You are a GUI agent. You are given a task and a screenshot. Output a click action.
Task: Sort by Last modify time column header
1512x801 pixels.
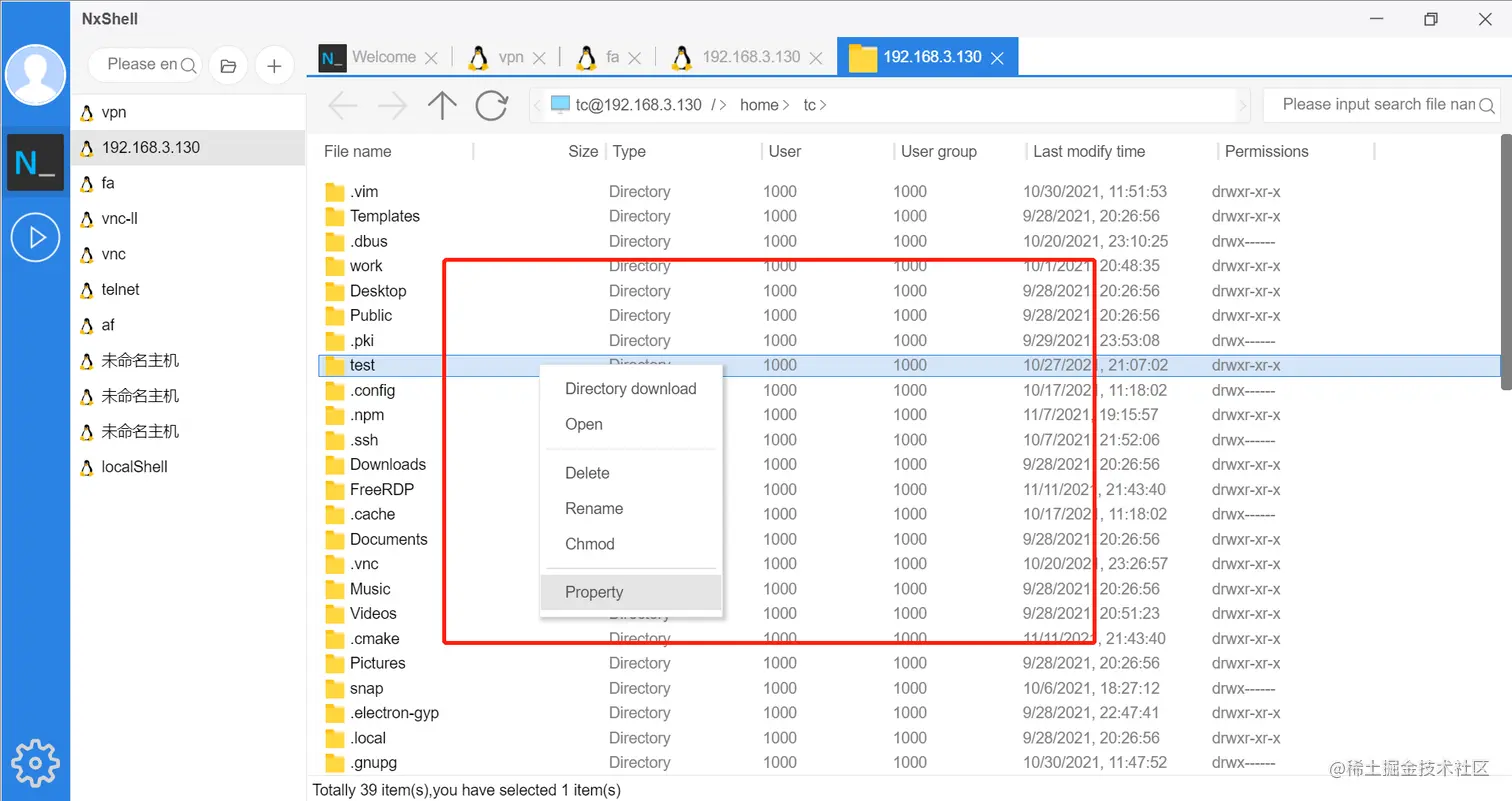1089,152
